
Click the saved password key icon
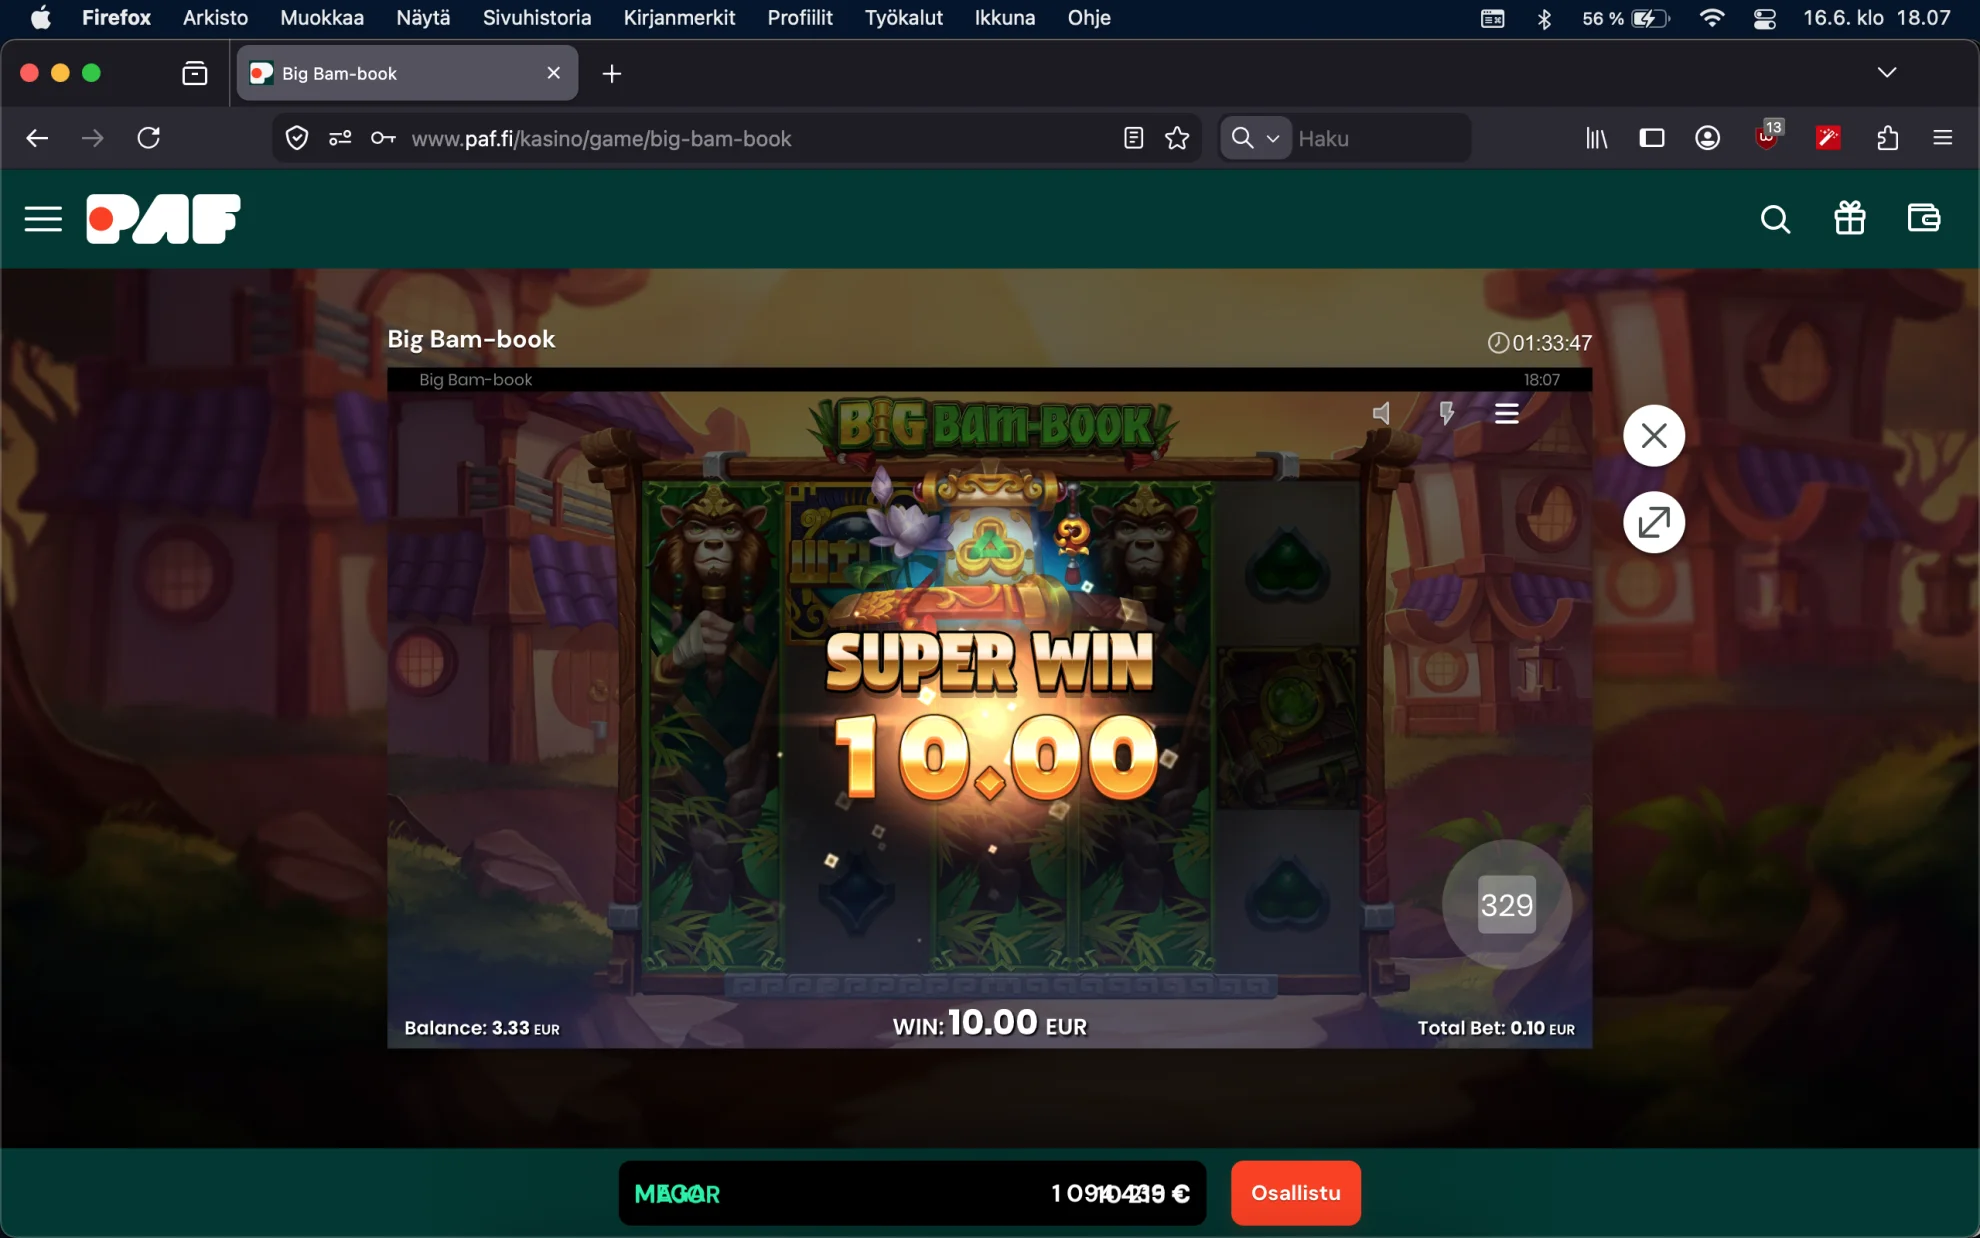point(383,138)
